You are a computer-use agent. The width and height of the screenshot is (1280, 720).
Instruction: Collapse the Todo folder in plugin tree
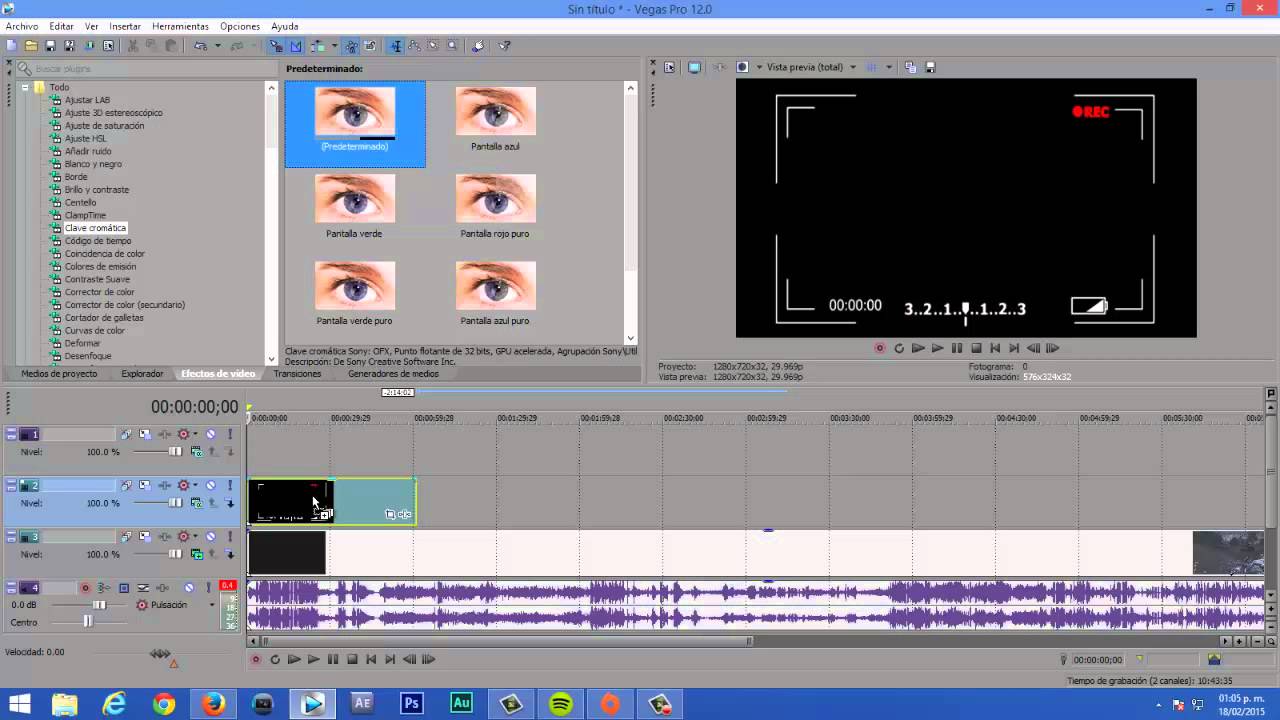tap(26, 87)
